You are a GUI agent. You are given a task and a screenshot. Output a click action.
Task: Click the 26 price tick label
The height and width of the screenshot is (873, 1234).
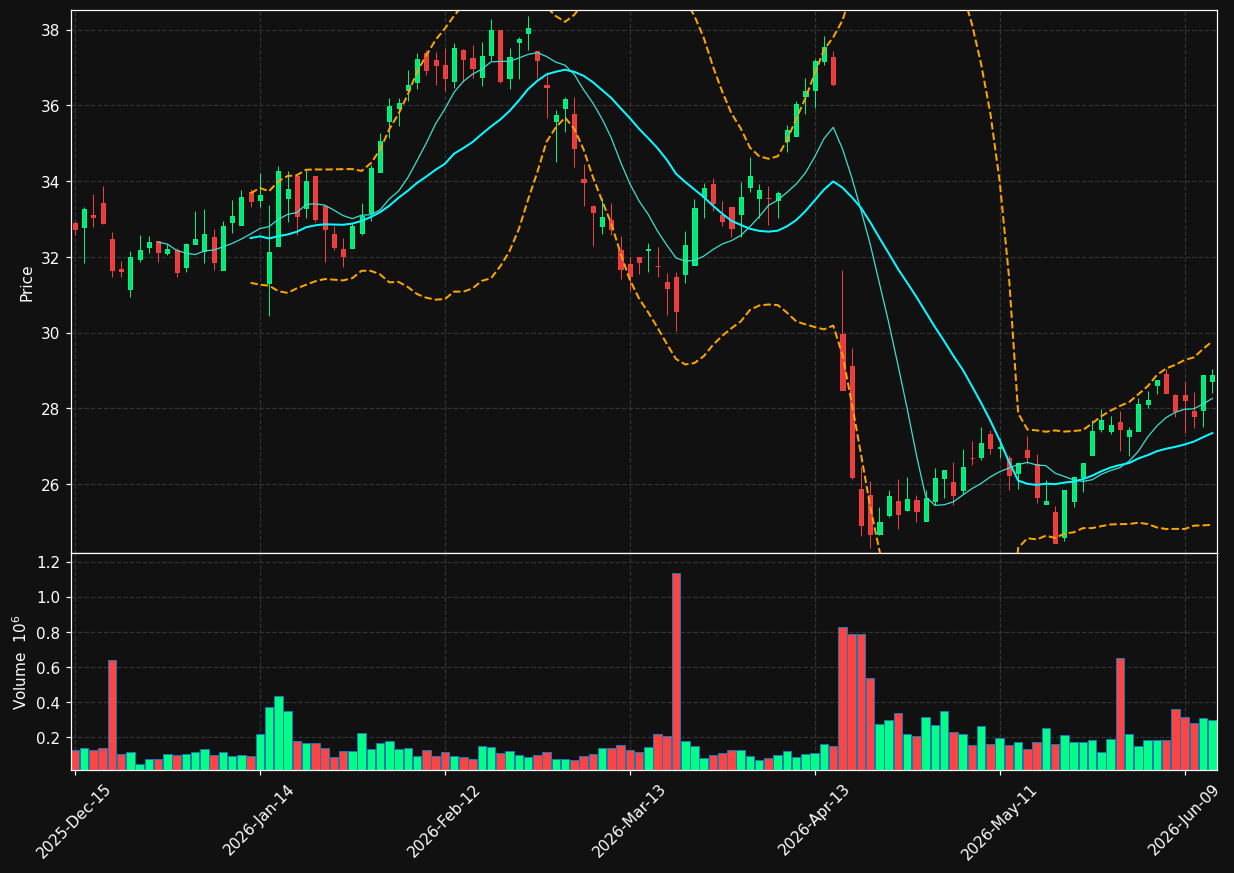click(x=52, y=485)
